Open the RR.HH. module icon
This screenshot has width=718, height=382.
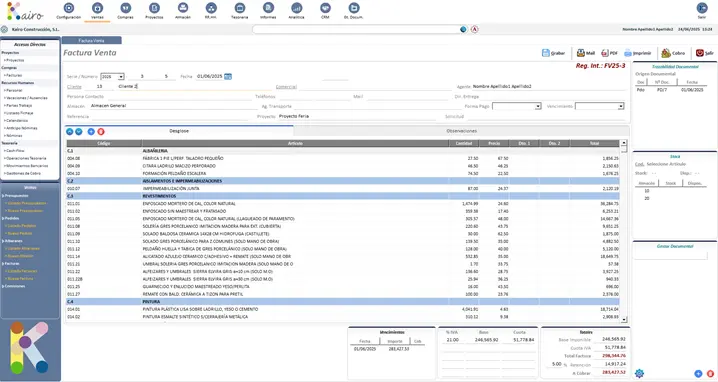click(x=211, y=8)
